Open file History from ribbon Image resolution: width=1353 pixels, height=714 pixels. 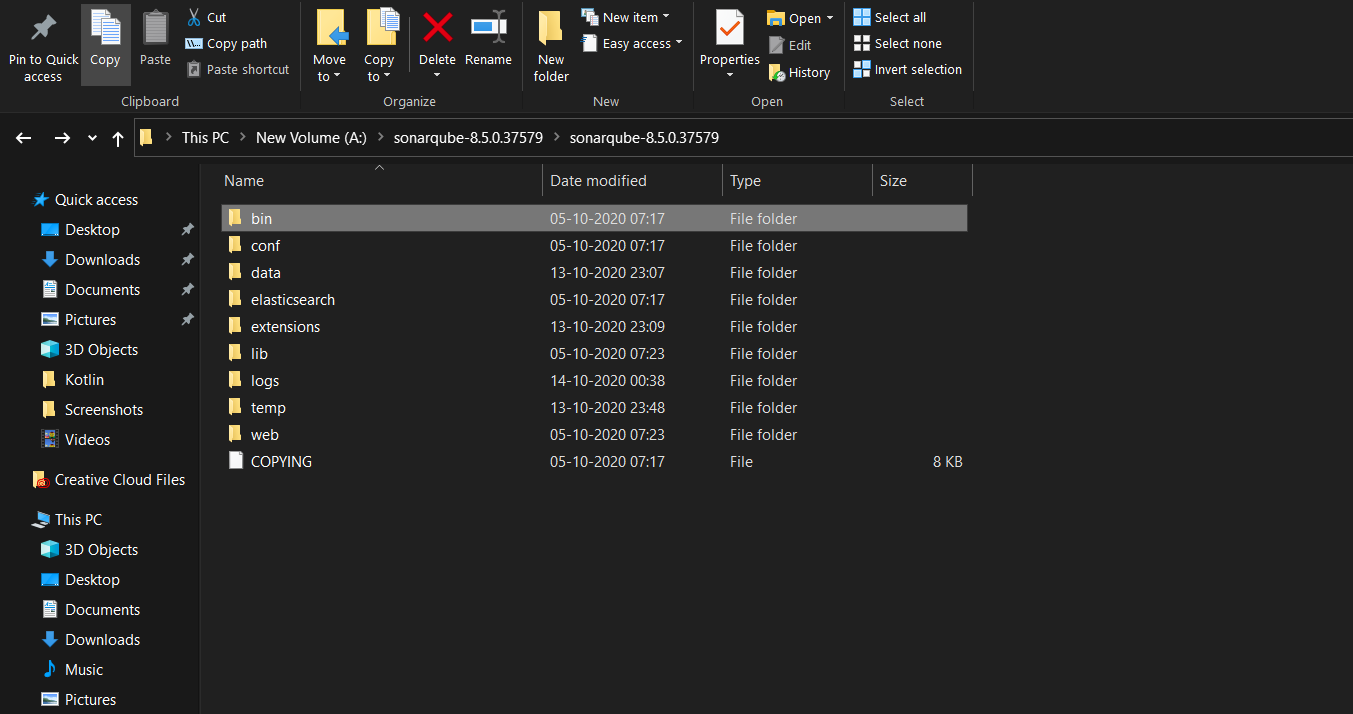coord(799,72)
